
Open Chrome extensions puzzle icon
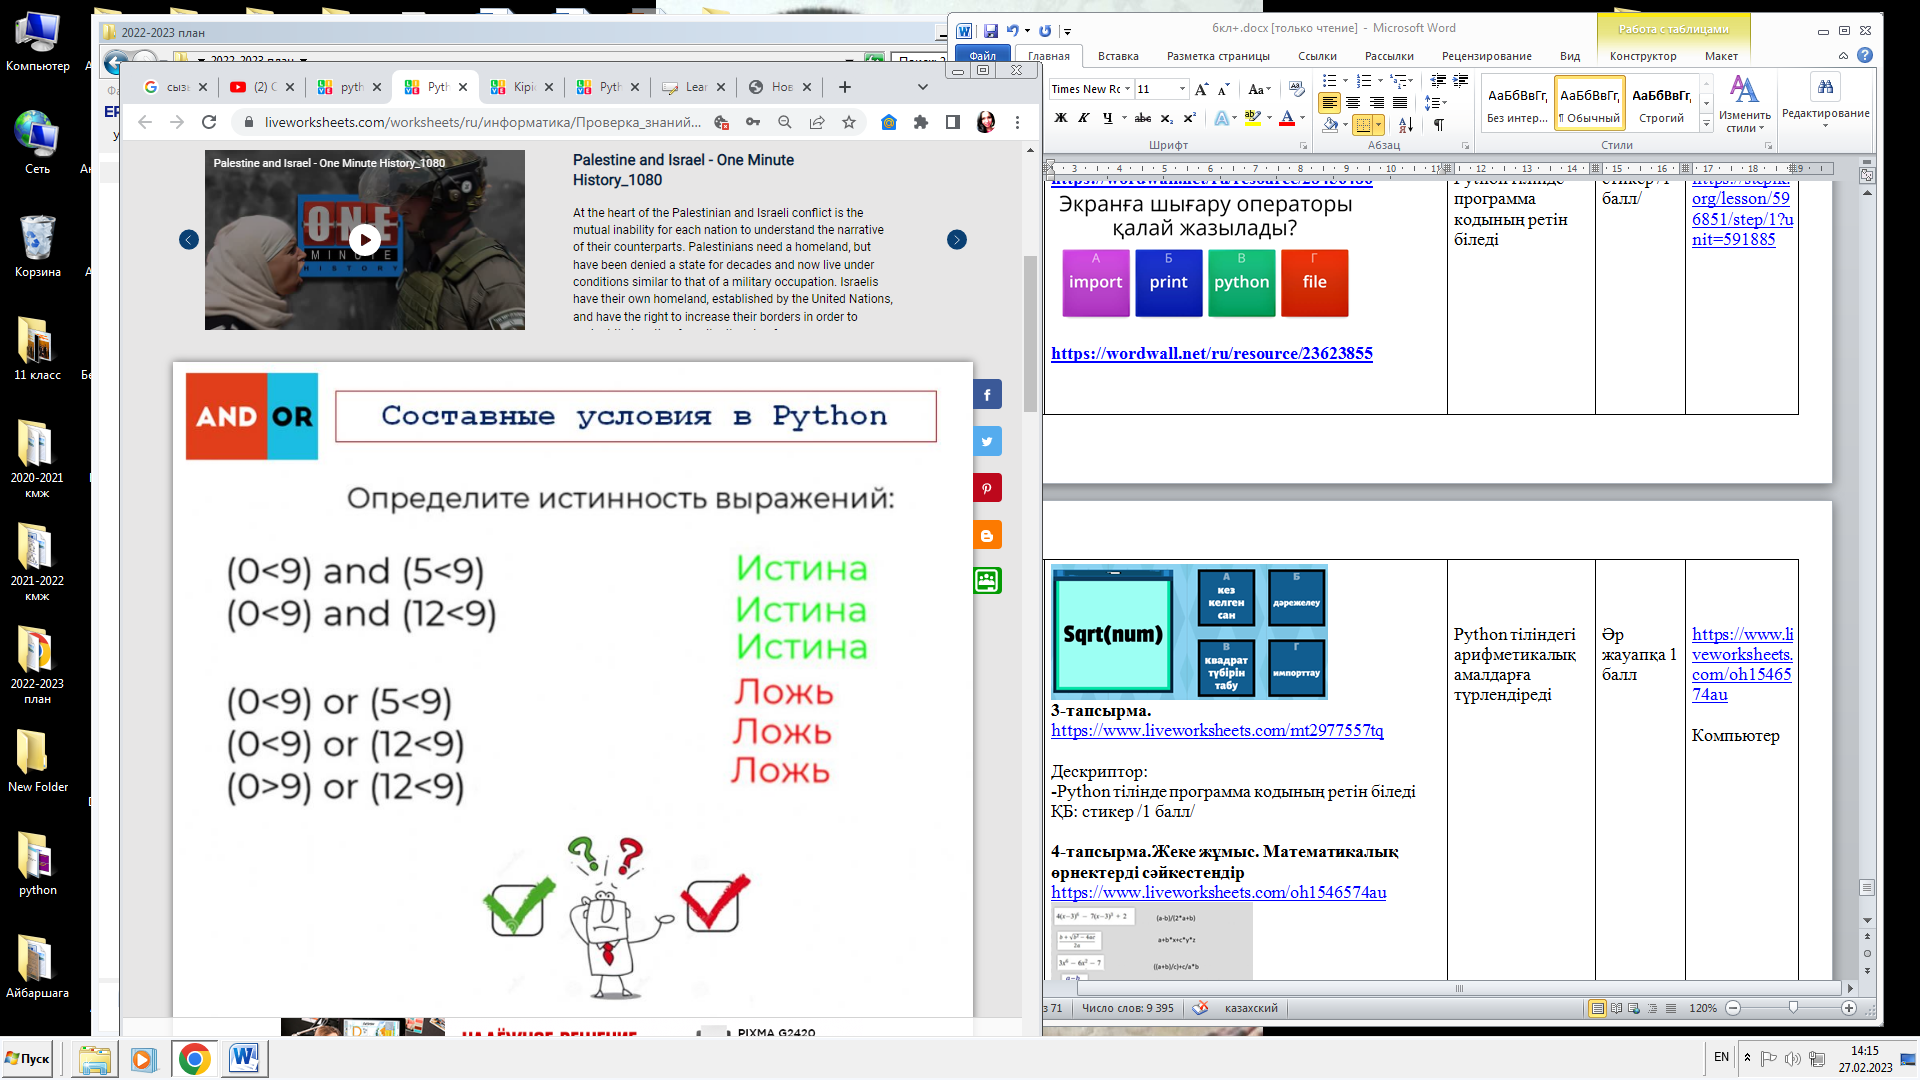pos(921,122)
